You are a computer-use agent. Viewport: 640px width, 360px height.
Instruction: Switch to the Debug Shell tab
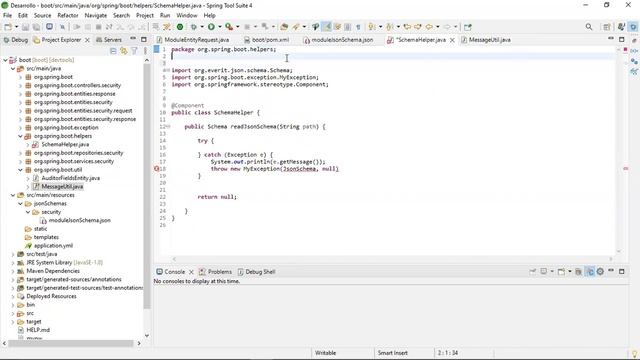pyautogui.click(x=257, y=272)
